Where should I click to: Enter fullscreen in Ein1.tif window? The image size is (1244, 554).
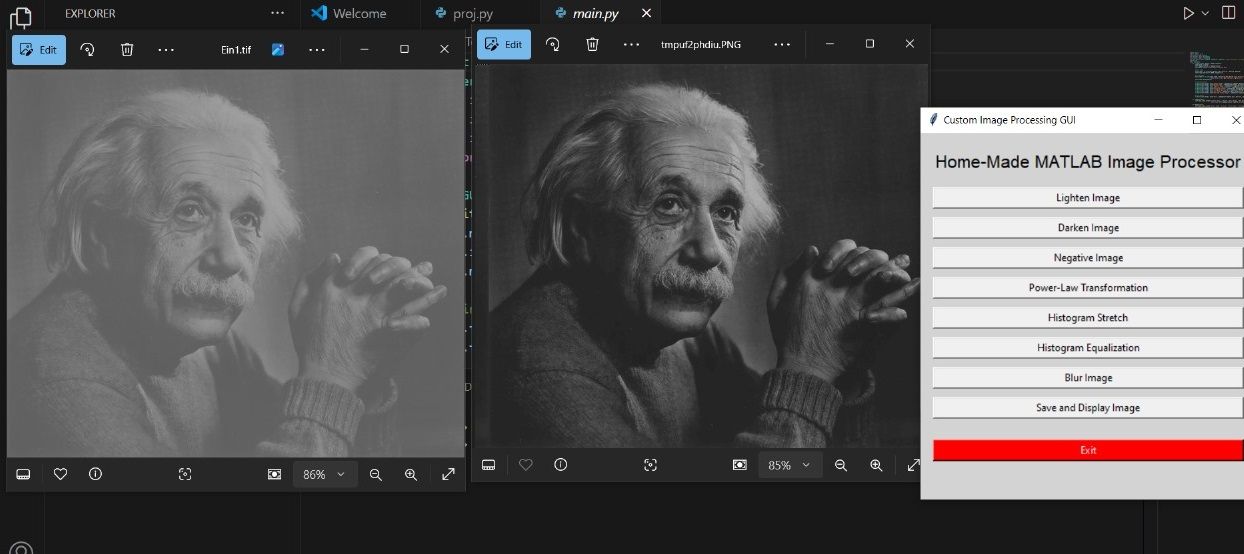448,474
